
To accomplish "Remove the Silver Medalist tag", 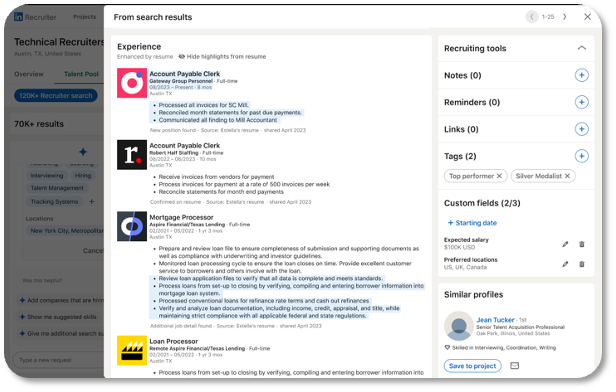I will (x=567, y=176).
